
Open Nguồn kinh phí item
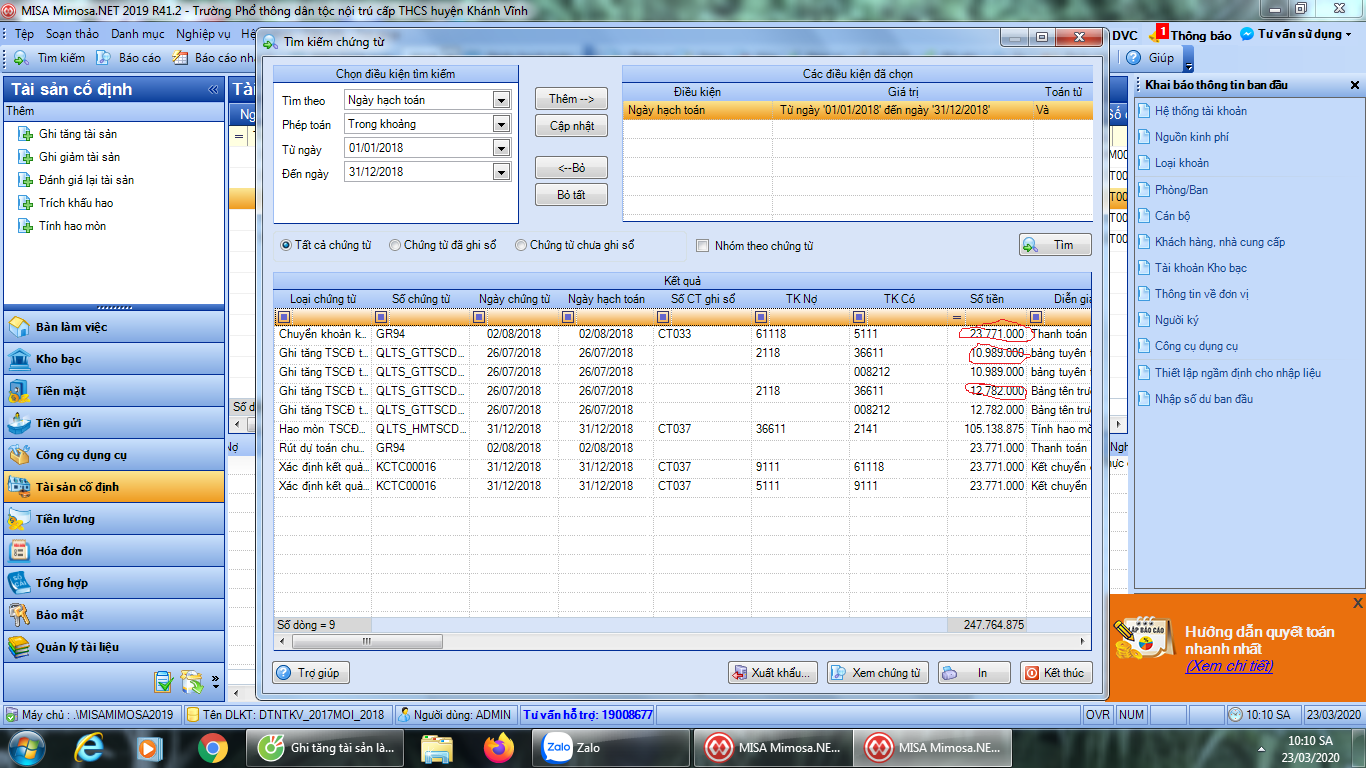1191,137
